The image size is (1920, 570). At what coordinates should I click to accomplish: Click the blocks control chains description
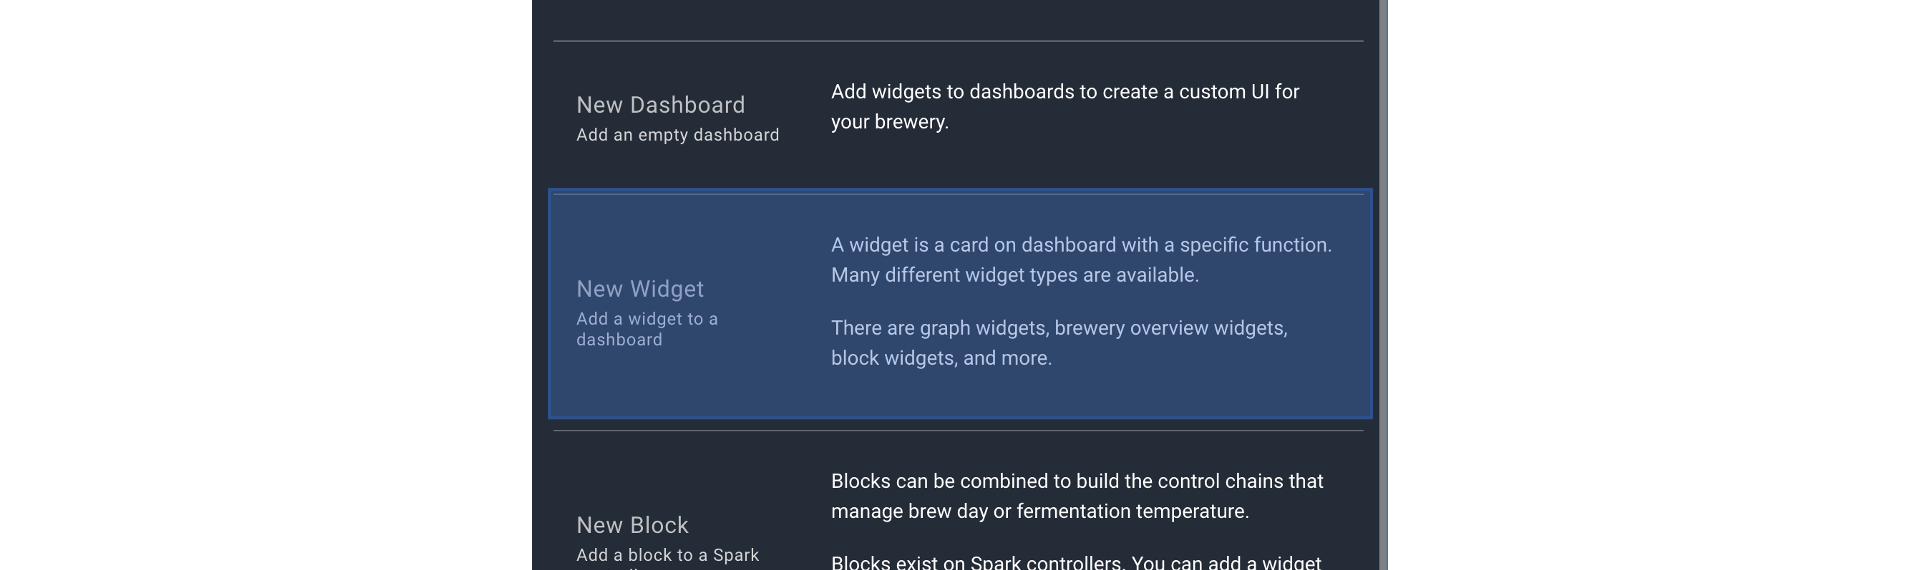click(1076, 481)
